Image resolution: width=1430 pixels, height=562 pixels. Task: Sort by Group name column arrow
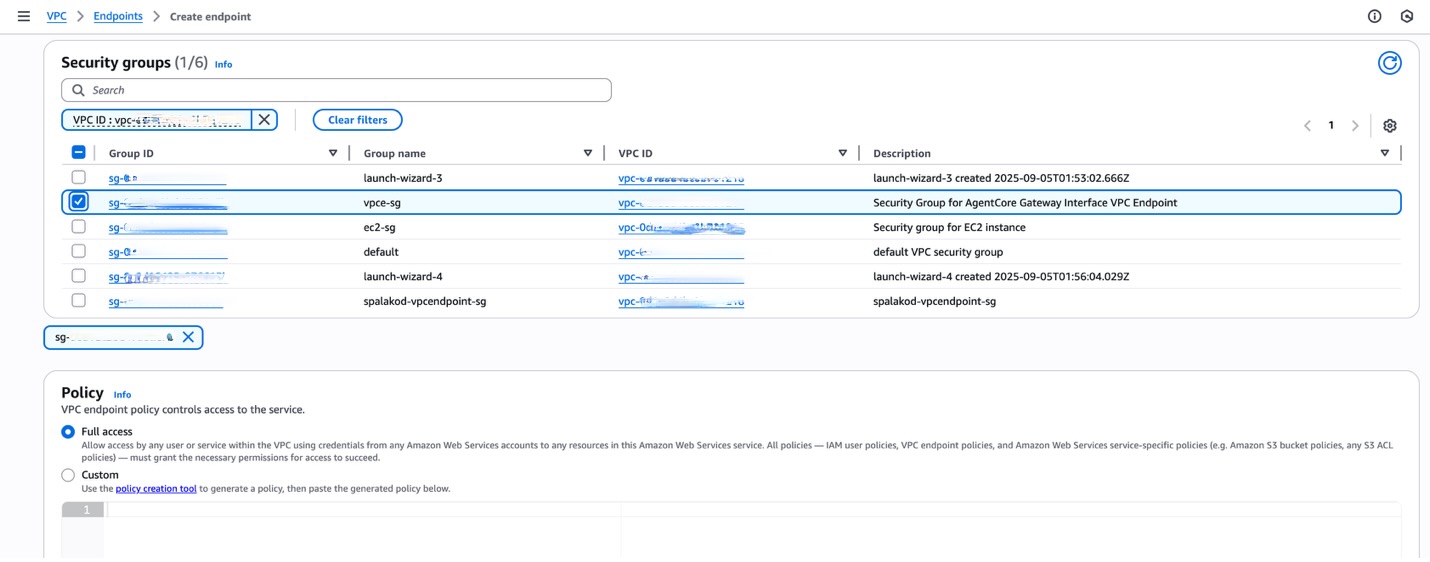pos(588,153)
